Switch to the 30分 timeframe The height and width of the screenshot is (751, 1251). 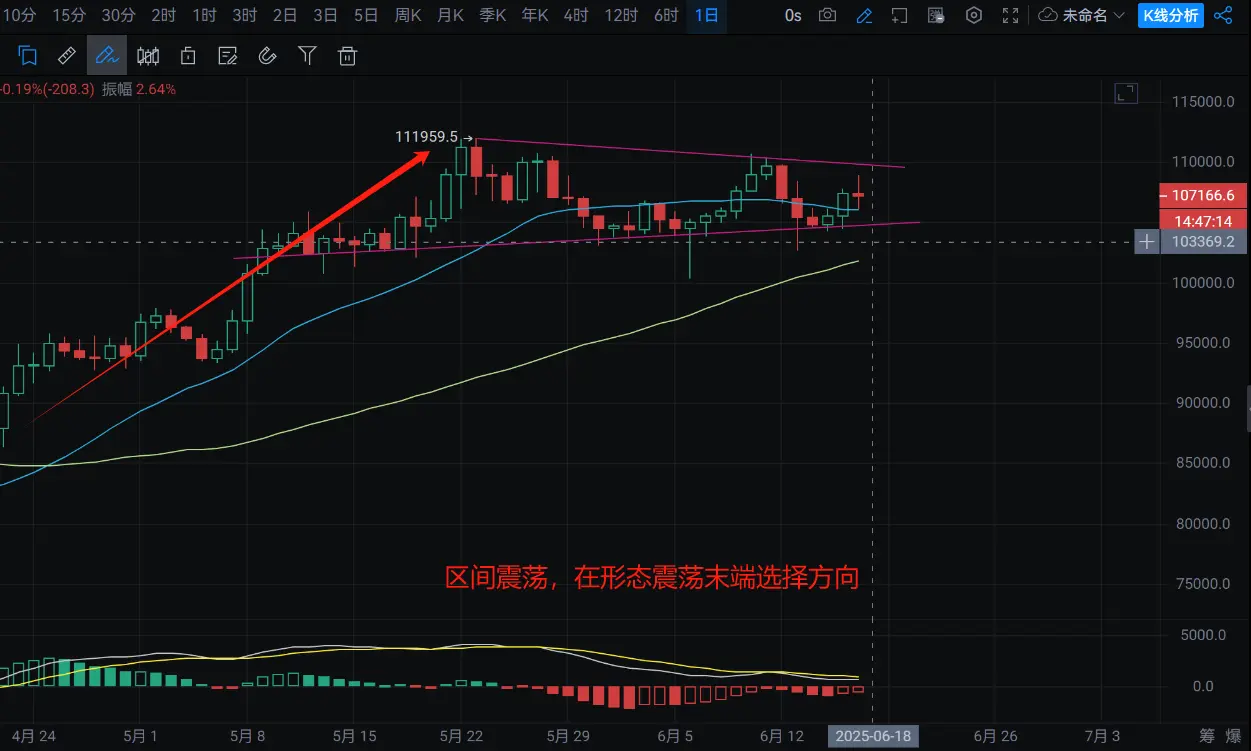(x=118, y=15)
